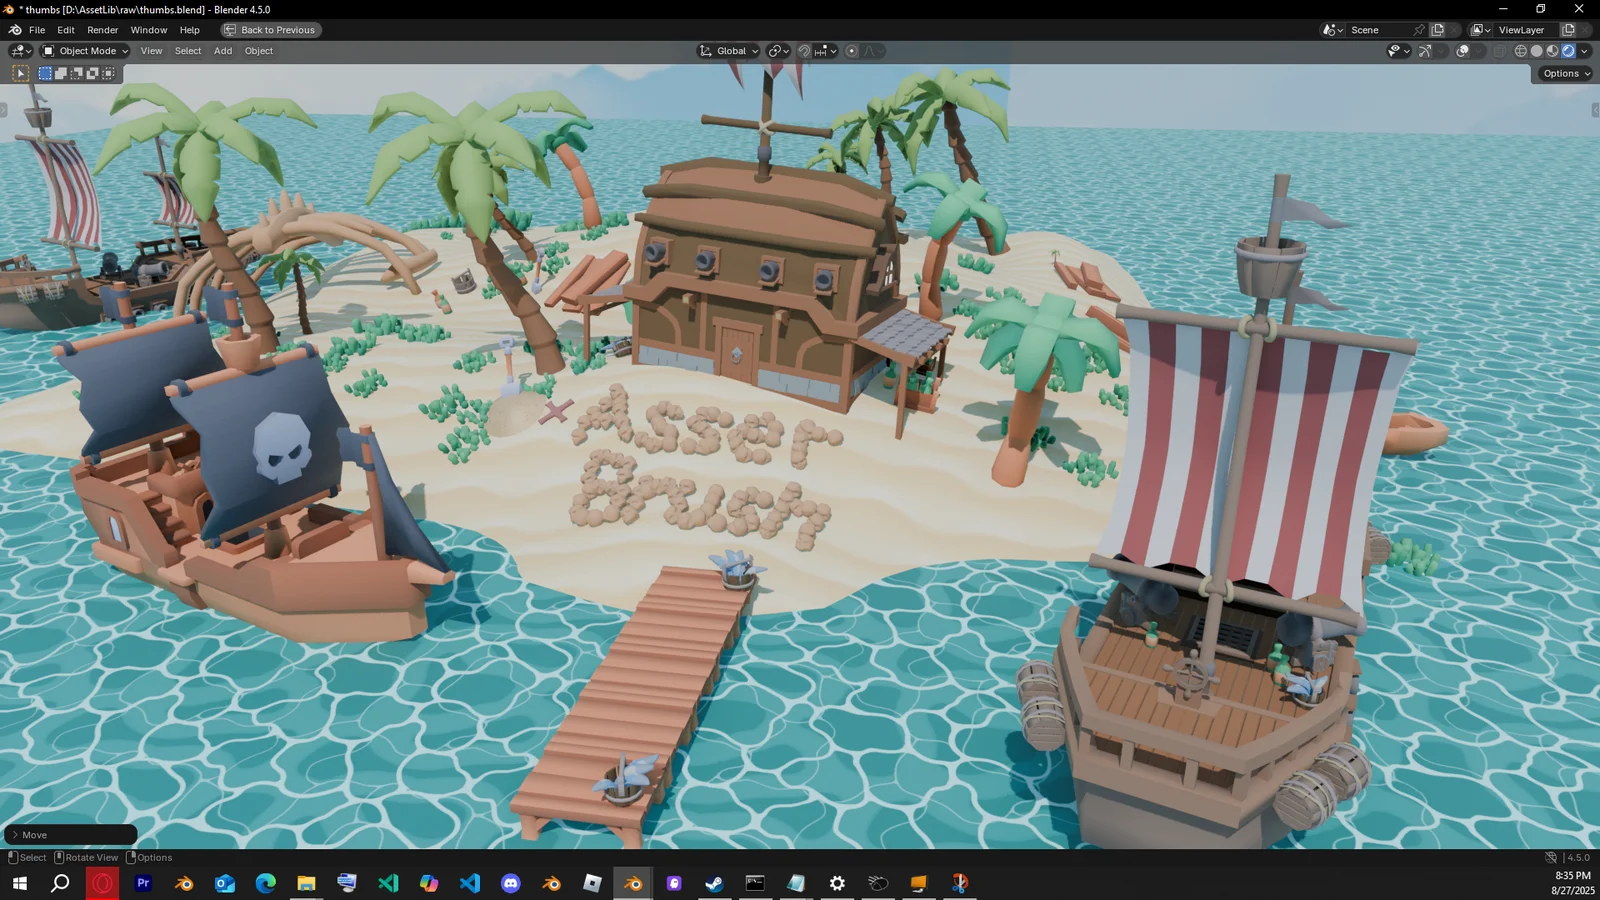Open the Object menu

tap(258, 50)
